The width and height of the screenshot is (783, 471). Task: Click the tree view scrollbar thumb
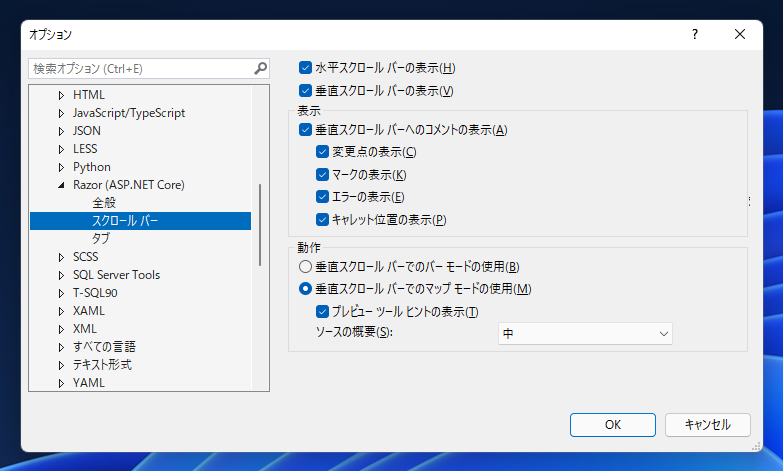pos(260,225)
